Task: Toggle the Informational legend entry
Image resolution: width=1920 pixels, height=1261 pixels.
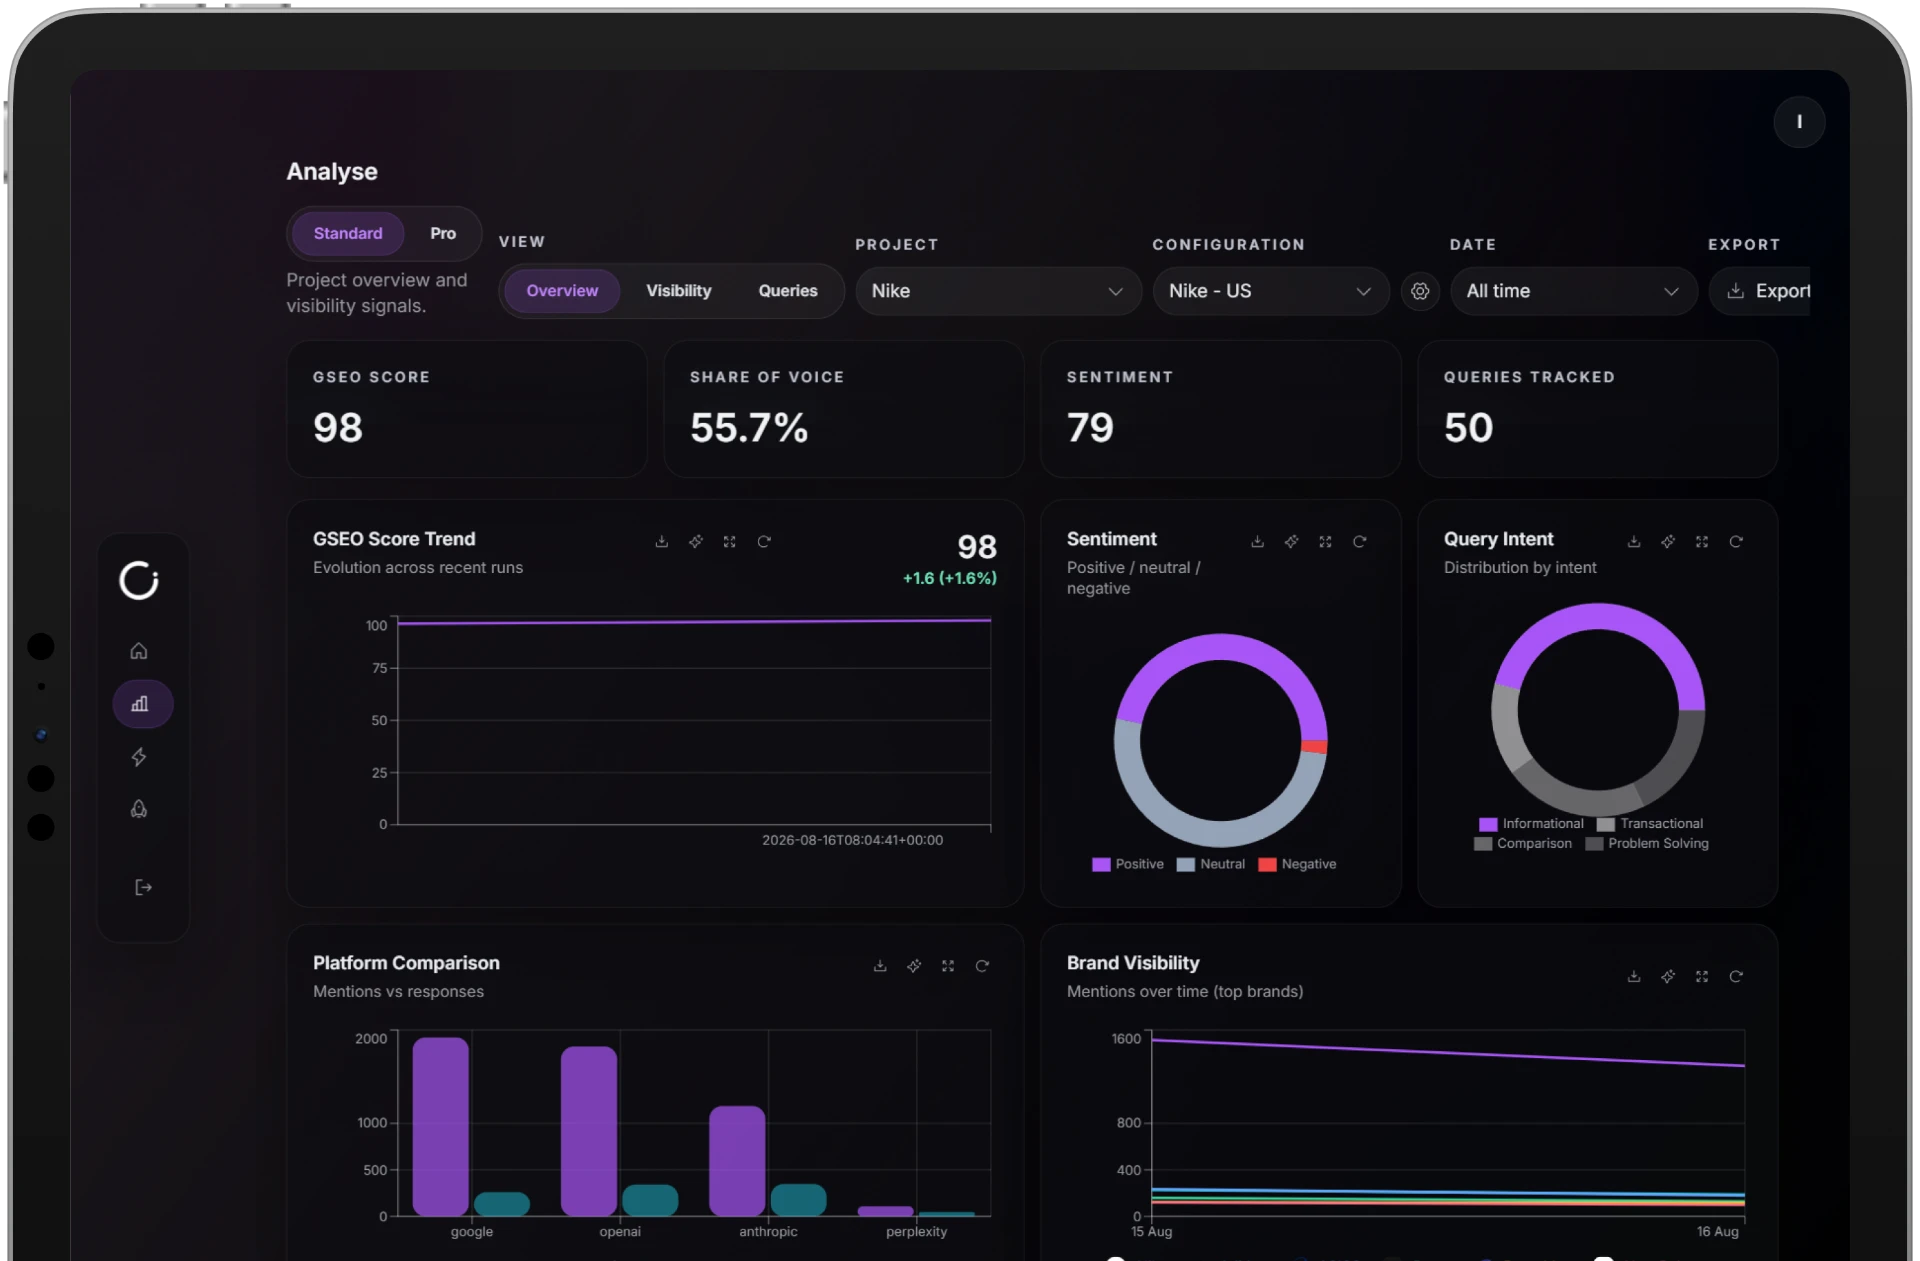Action: [1532, 824]
